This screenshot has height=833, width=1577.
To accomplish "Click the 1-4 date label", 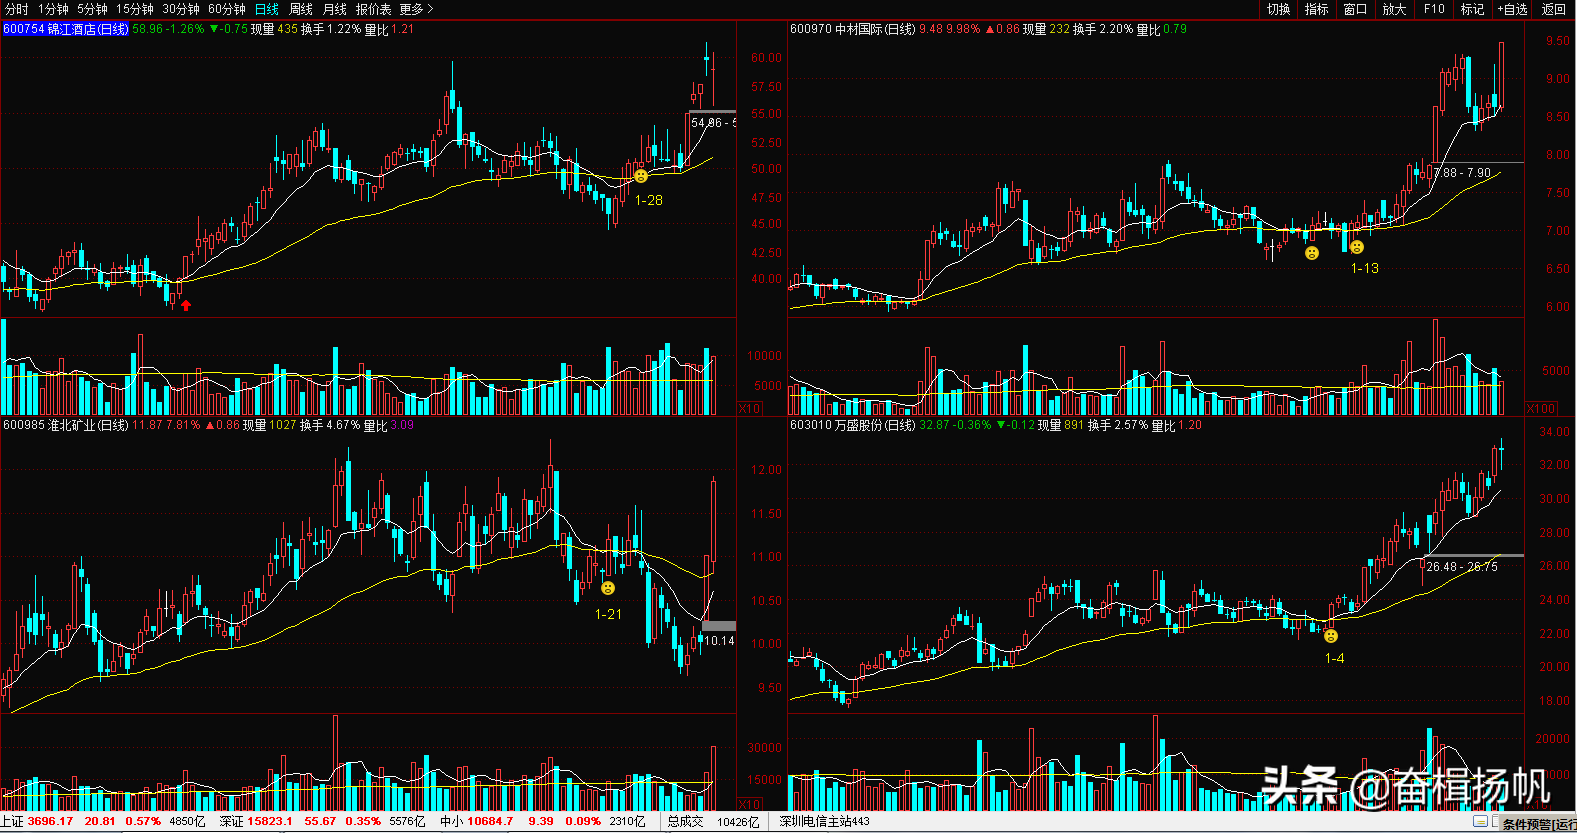I will point(1334,658).
